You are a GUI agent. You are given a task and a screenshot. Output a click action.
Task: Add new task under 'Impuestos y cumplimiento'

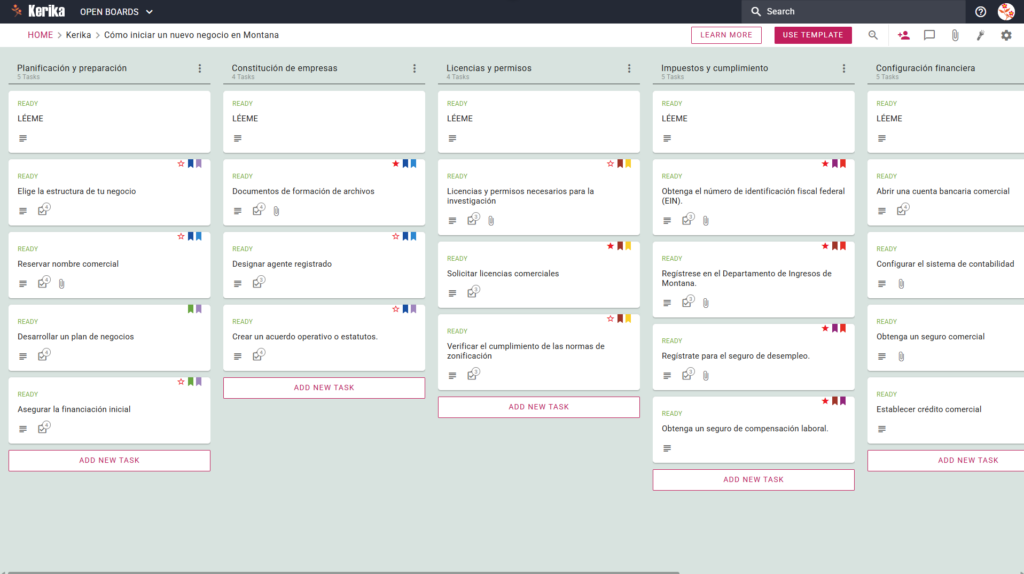(754, 479)
